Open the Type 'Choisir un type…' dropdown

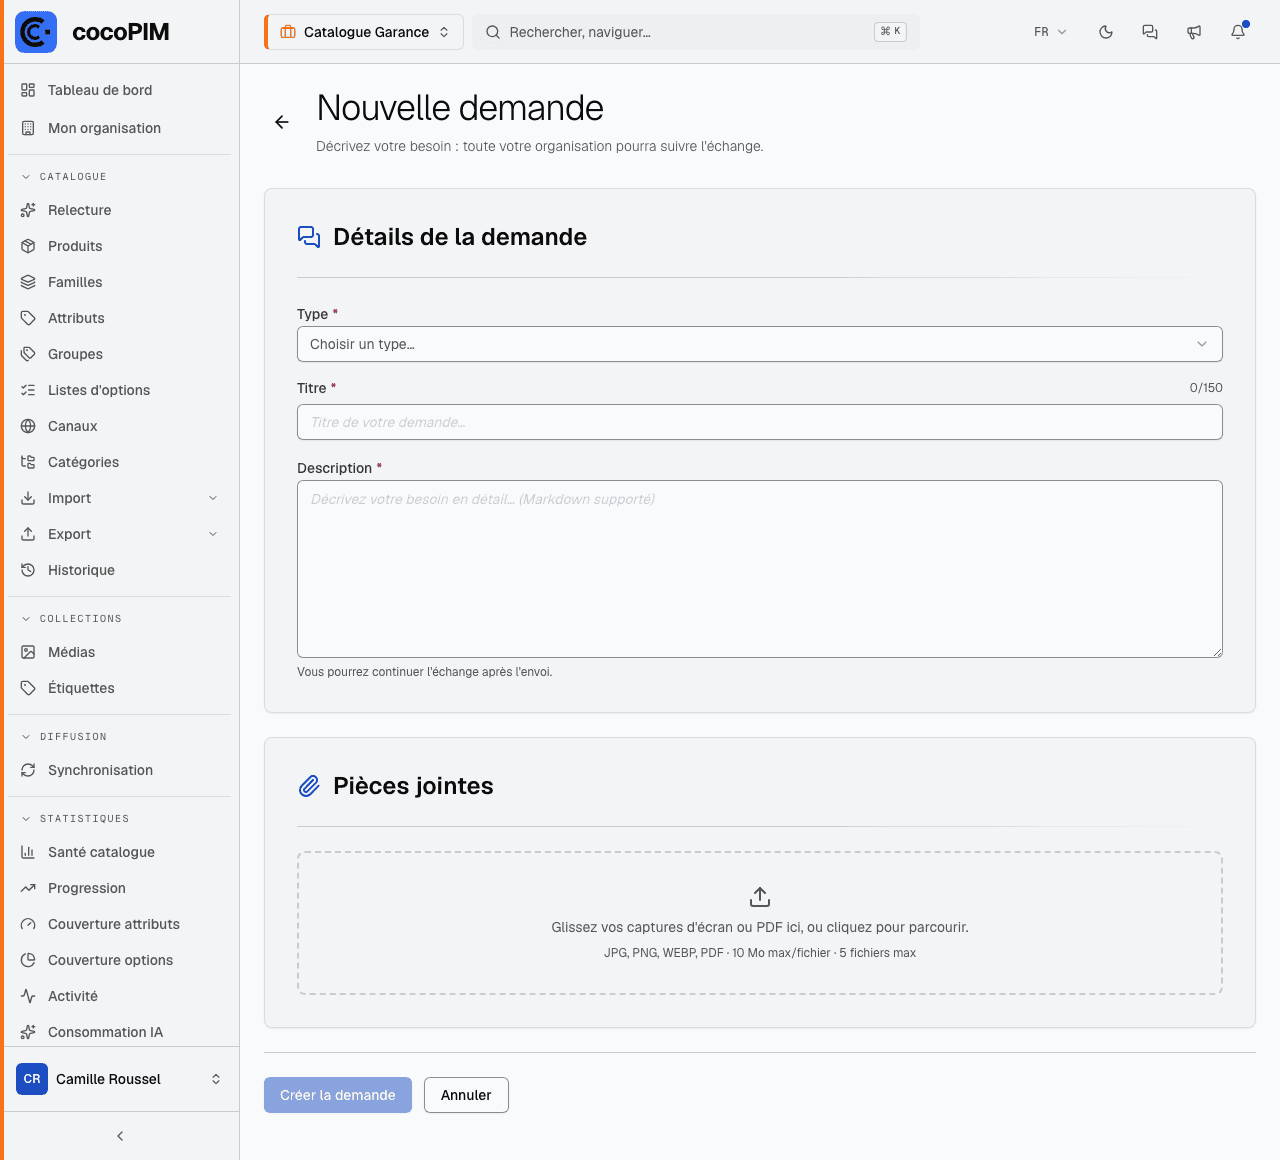tap(760, 344)
